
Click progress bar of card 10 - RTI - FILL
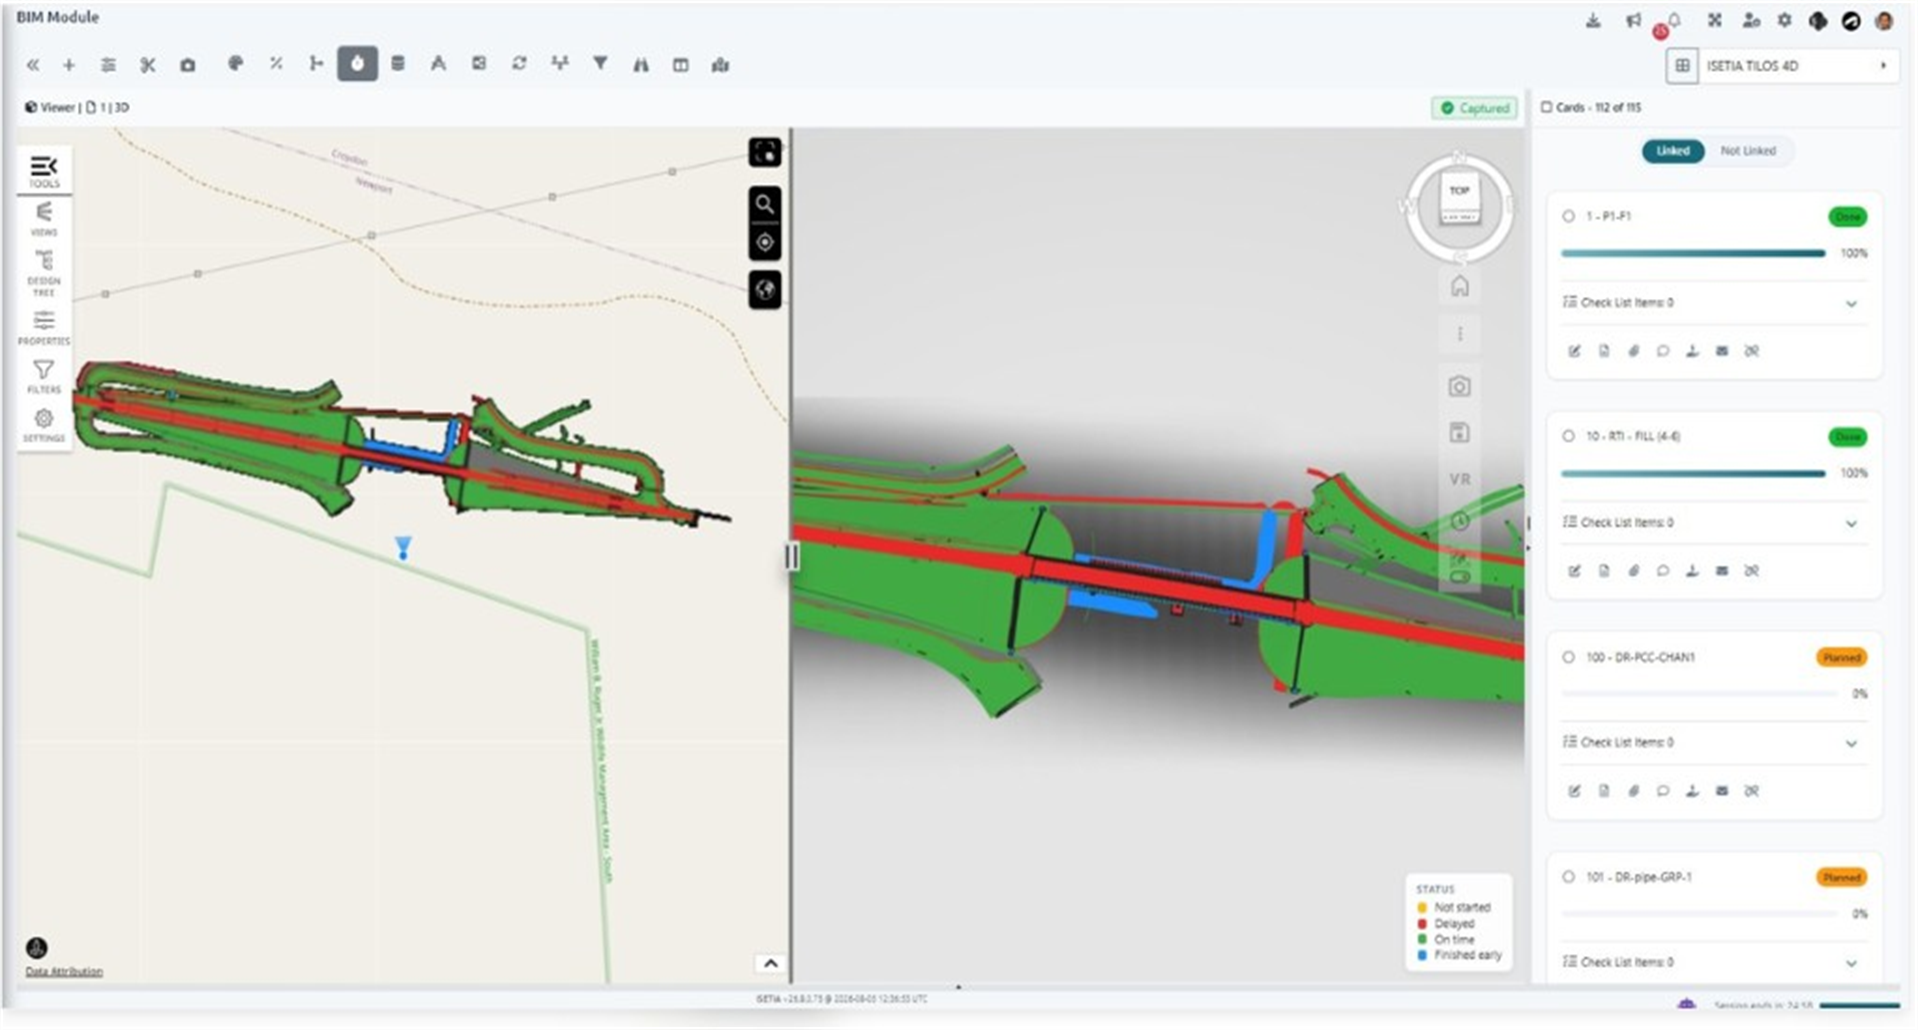pos(1693,473)
